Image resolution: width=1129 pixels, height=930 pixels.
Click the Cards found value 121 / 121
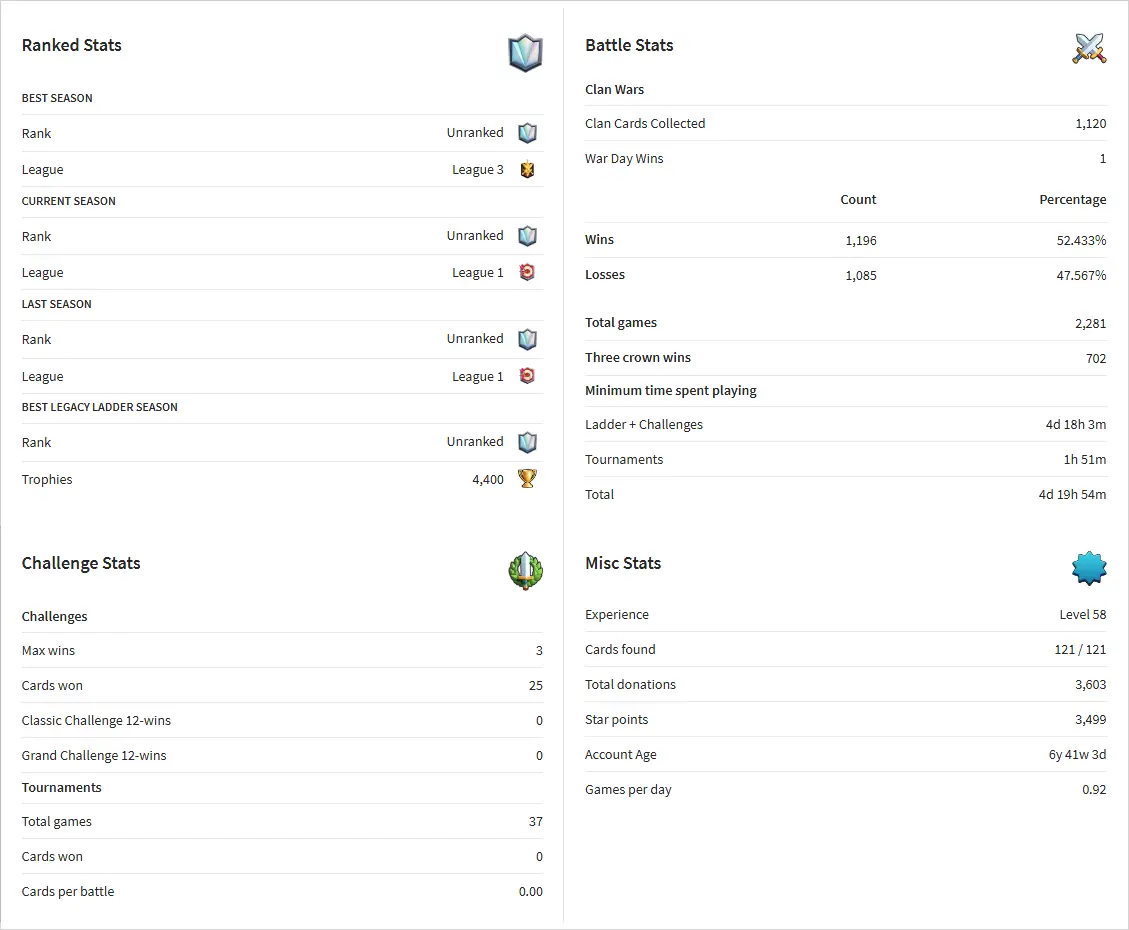pyautogui.click(x=1080, y=649)
